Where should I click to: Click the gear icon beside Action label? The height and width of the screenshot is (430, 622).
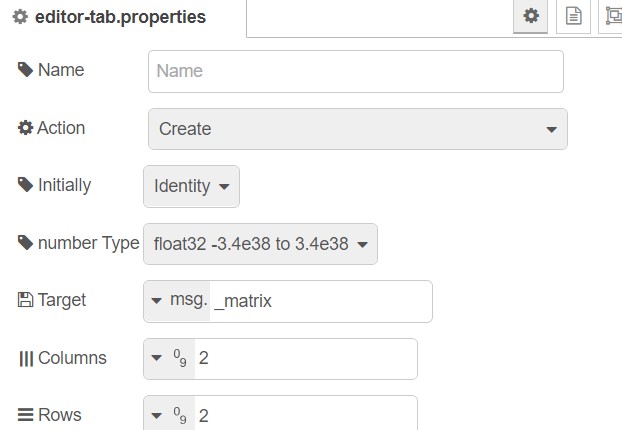pos(25,128)
